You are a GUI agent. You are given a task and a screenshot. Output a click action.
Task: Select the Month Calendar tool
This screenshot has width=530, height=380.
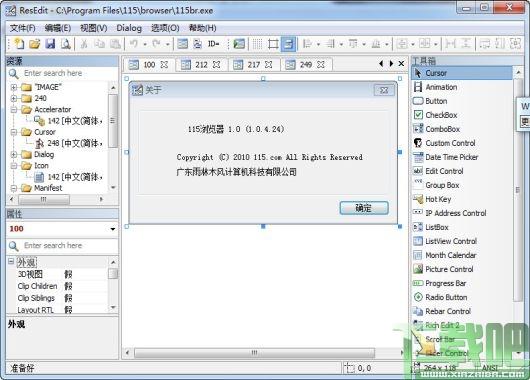coord(444,255)
